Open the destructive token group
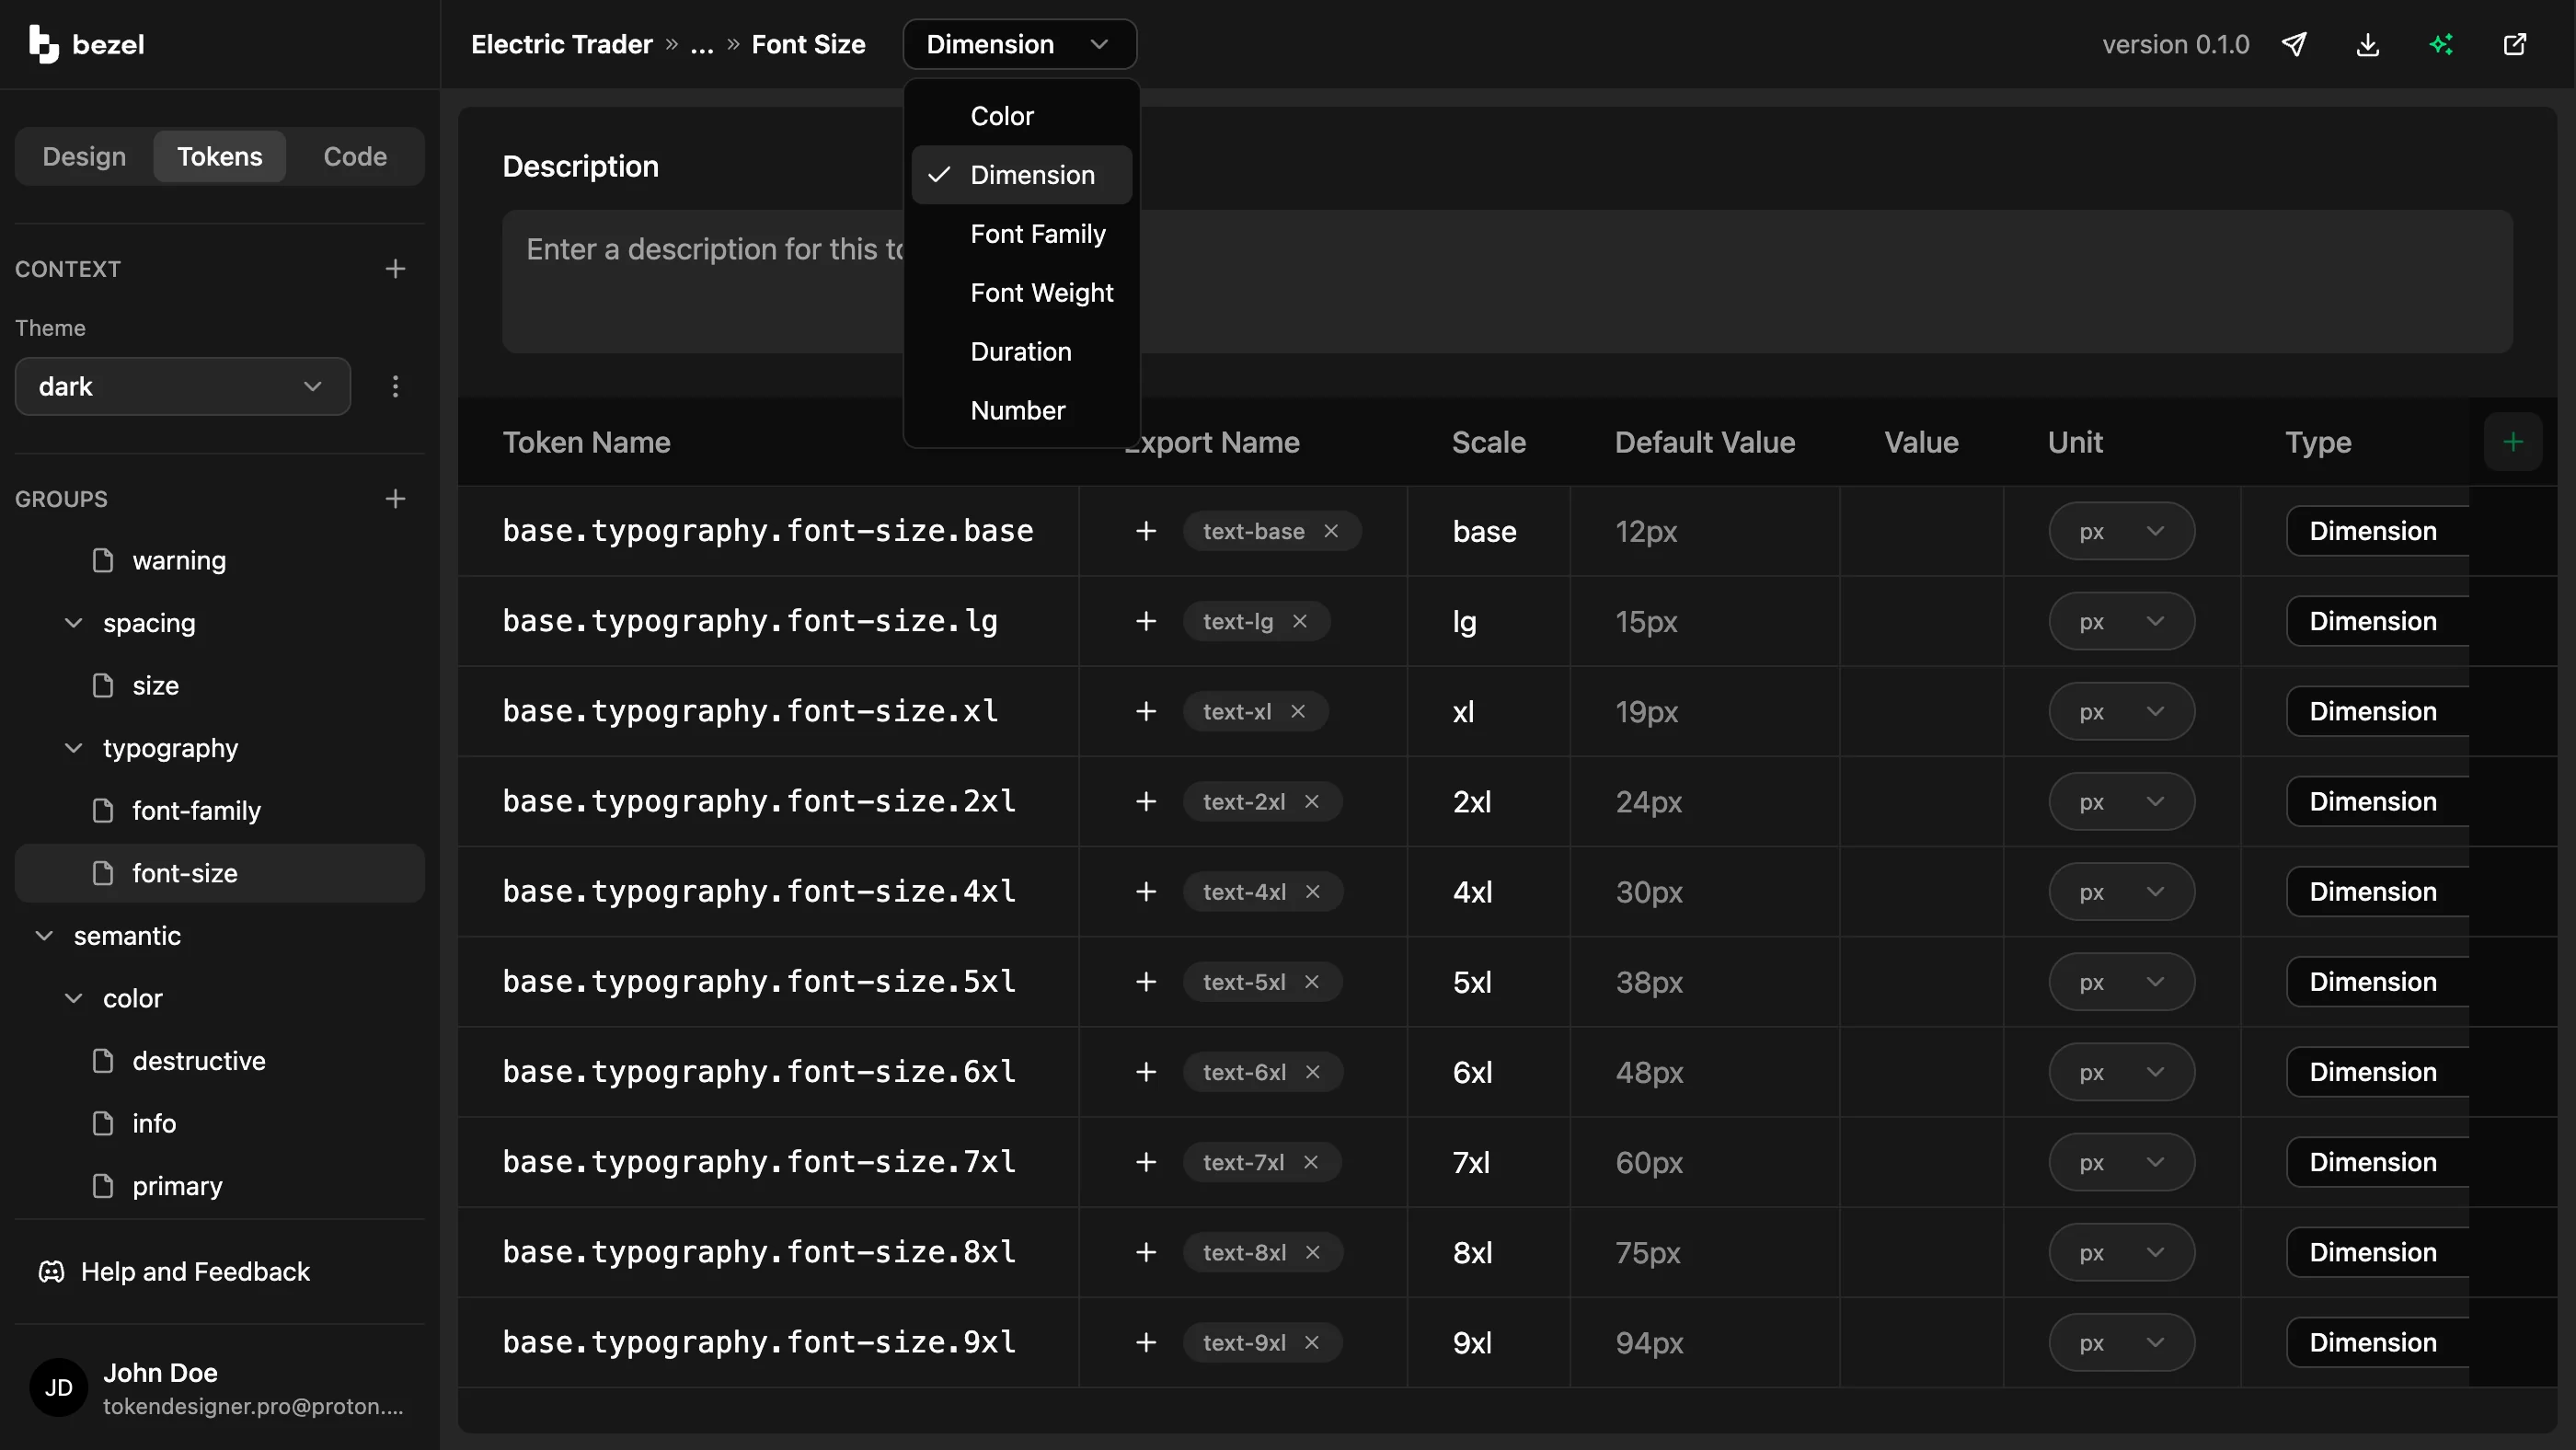The width and height of the screenshot is (2576, 1450). point(220,1061)
